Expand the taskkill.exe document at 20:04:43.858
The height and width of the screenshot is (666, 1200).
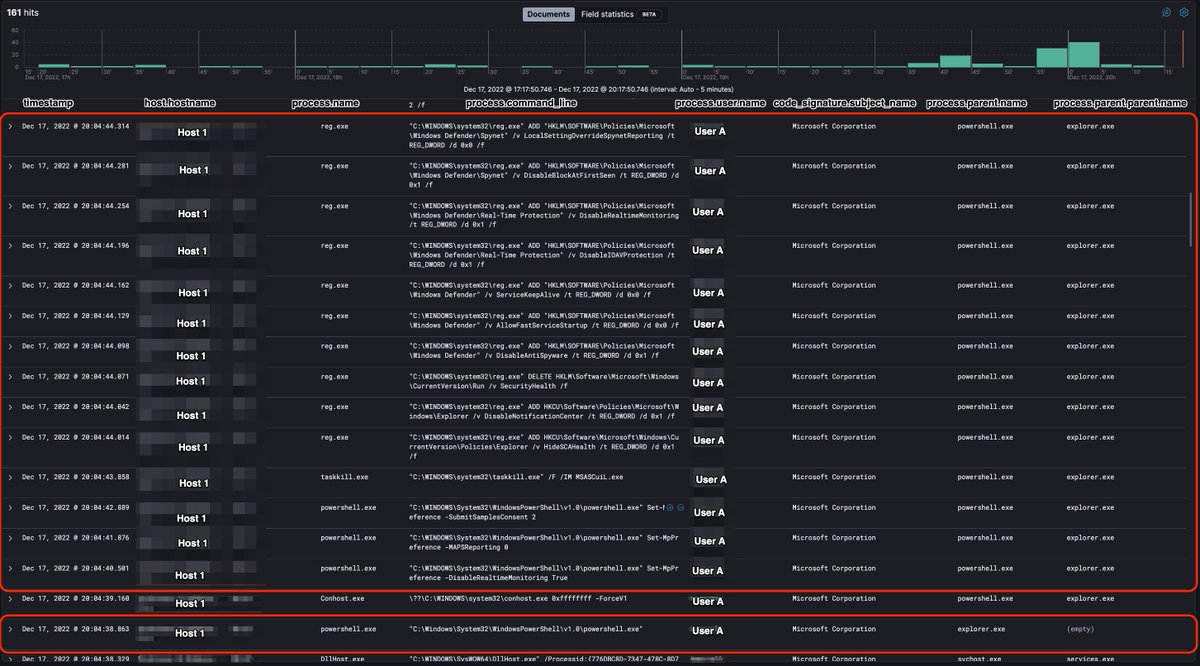tap(10, 476)
